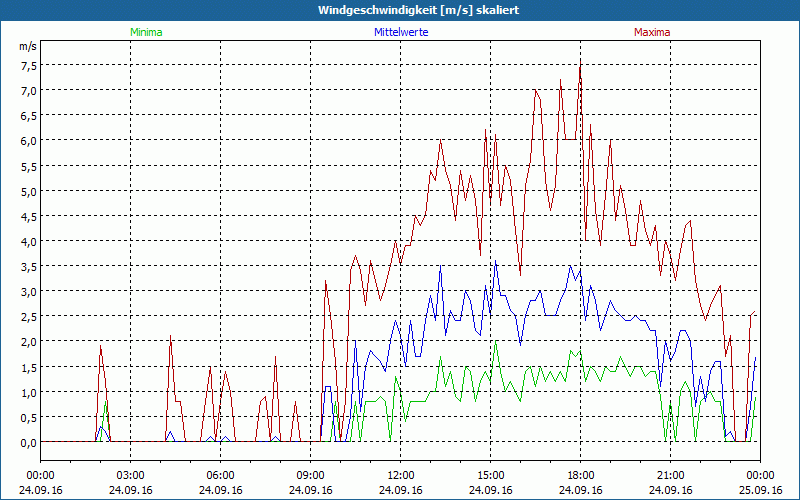Click the 0,5 y-axis value
Image resolution: width=800 pixels, height=500 pixels.
pyautogui.click(x=29, y=418)
